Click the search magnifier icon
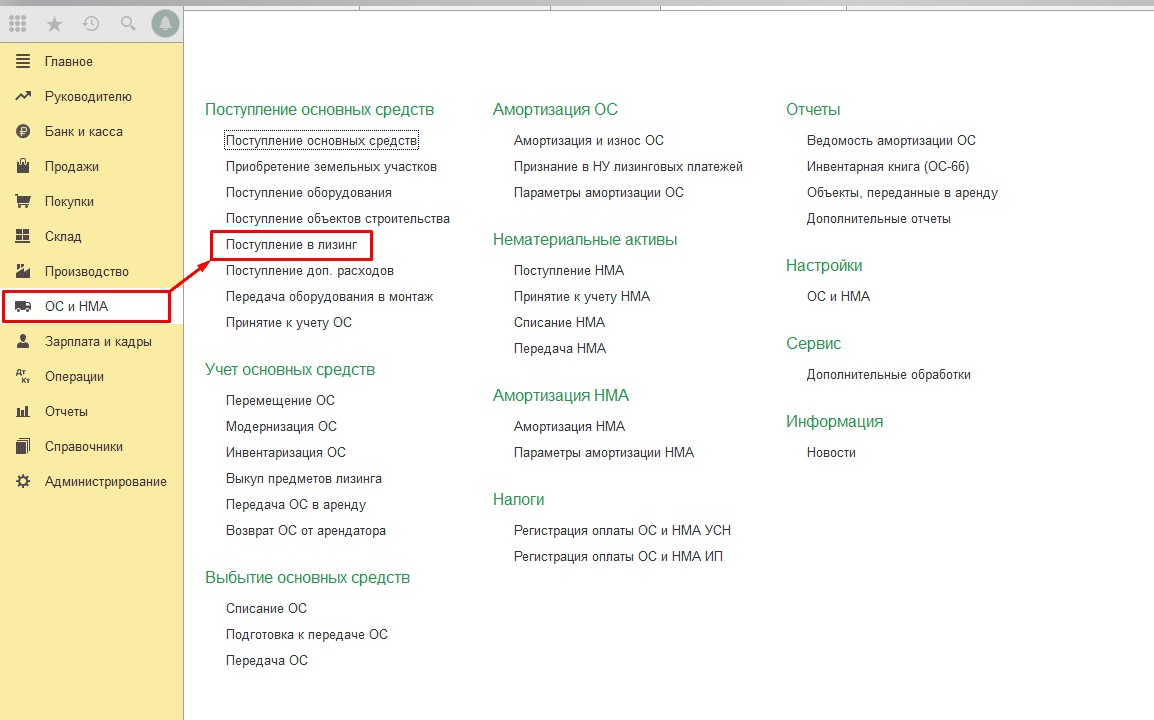 pyautogui.click(x=126, y=23)
